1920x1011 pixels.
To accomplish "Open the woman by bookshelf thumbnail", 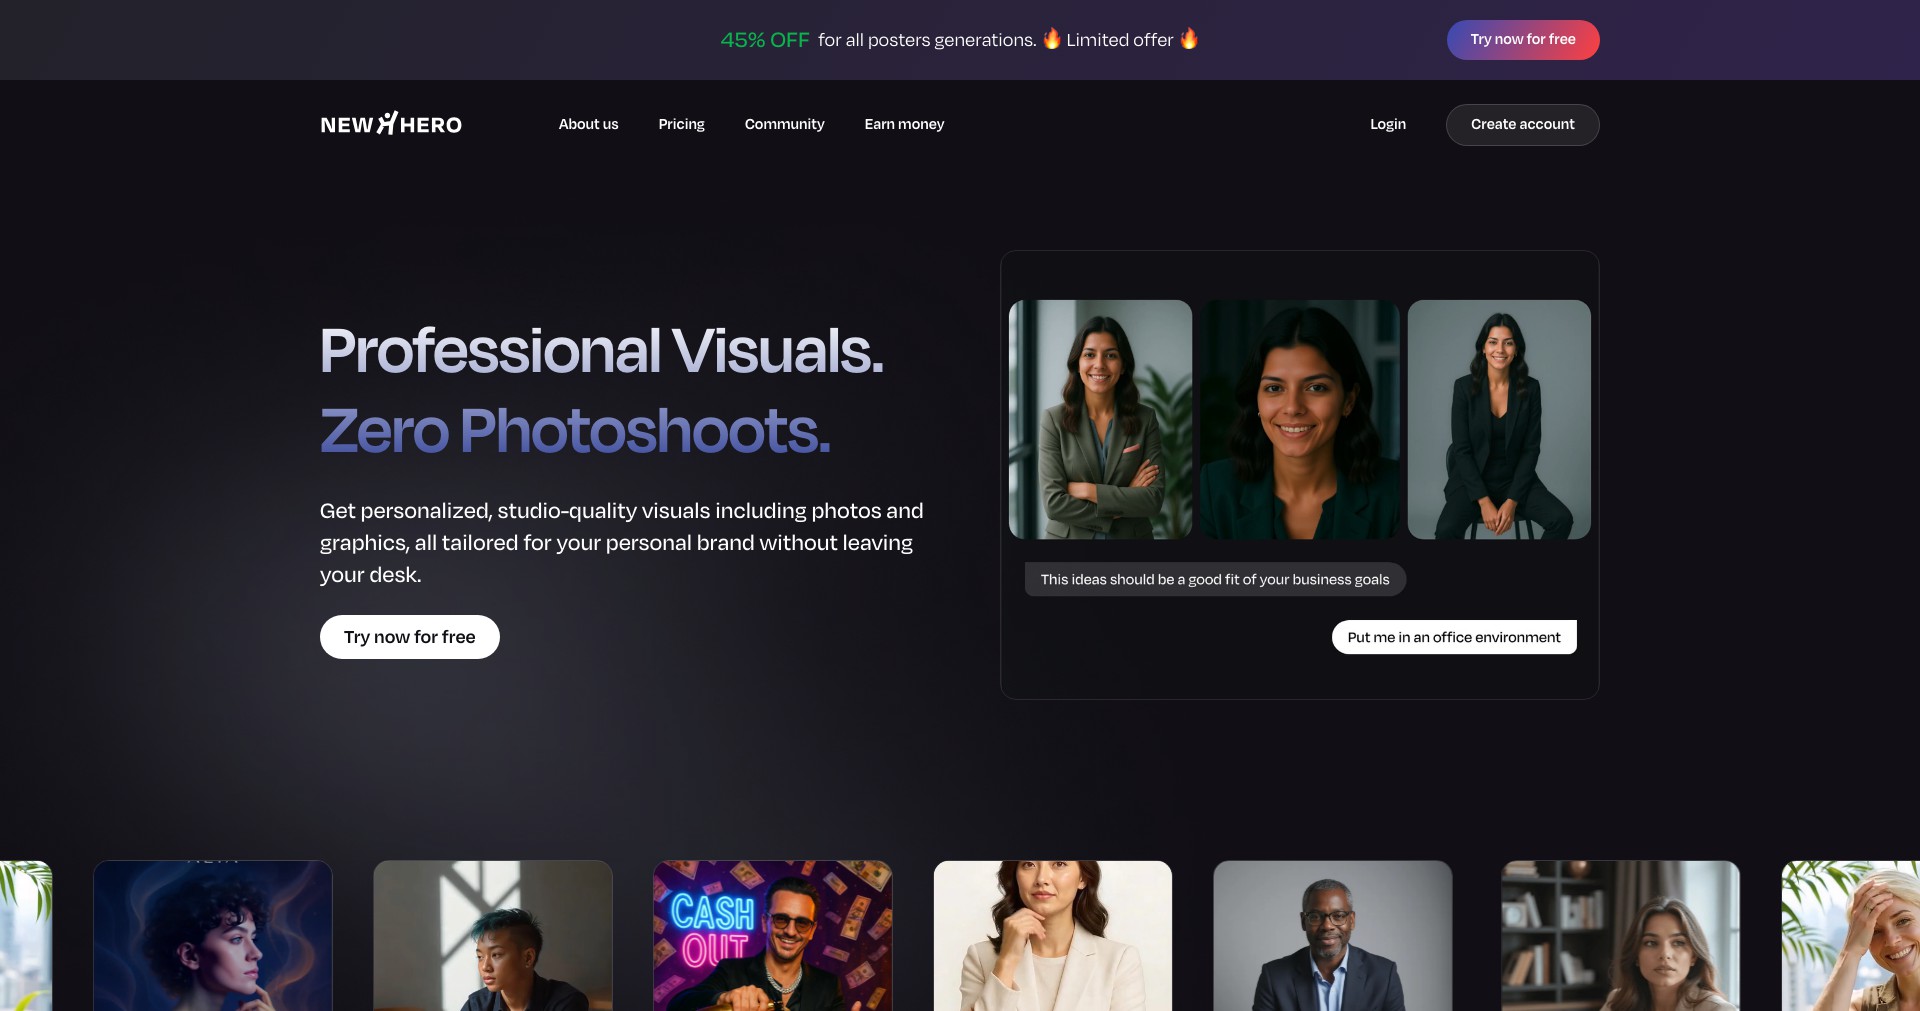I will point(1620,936).
